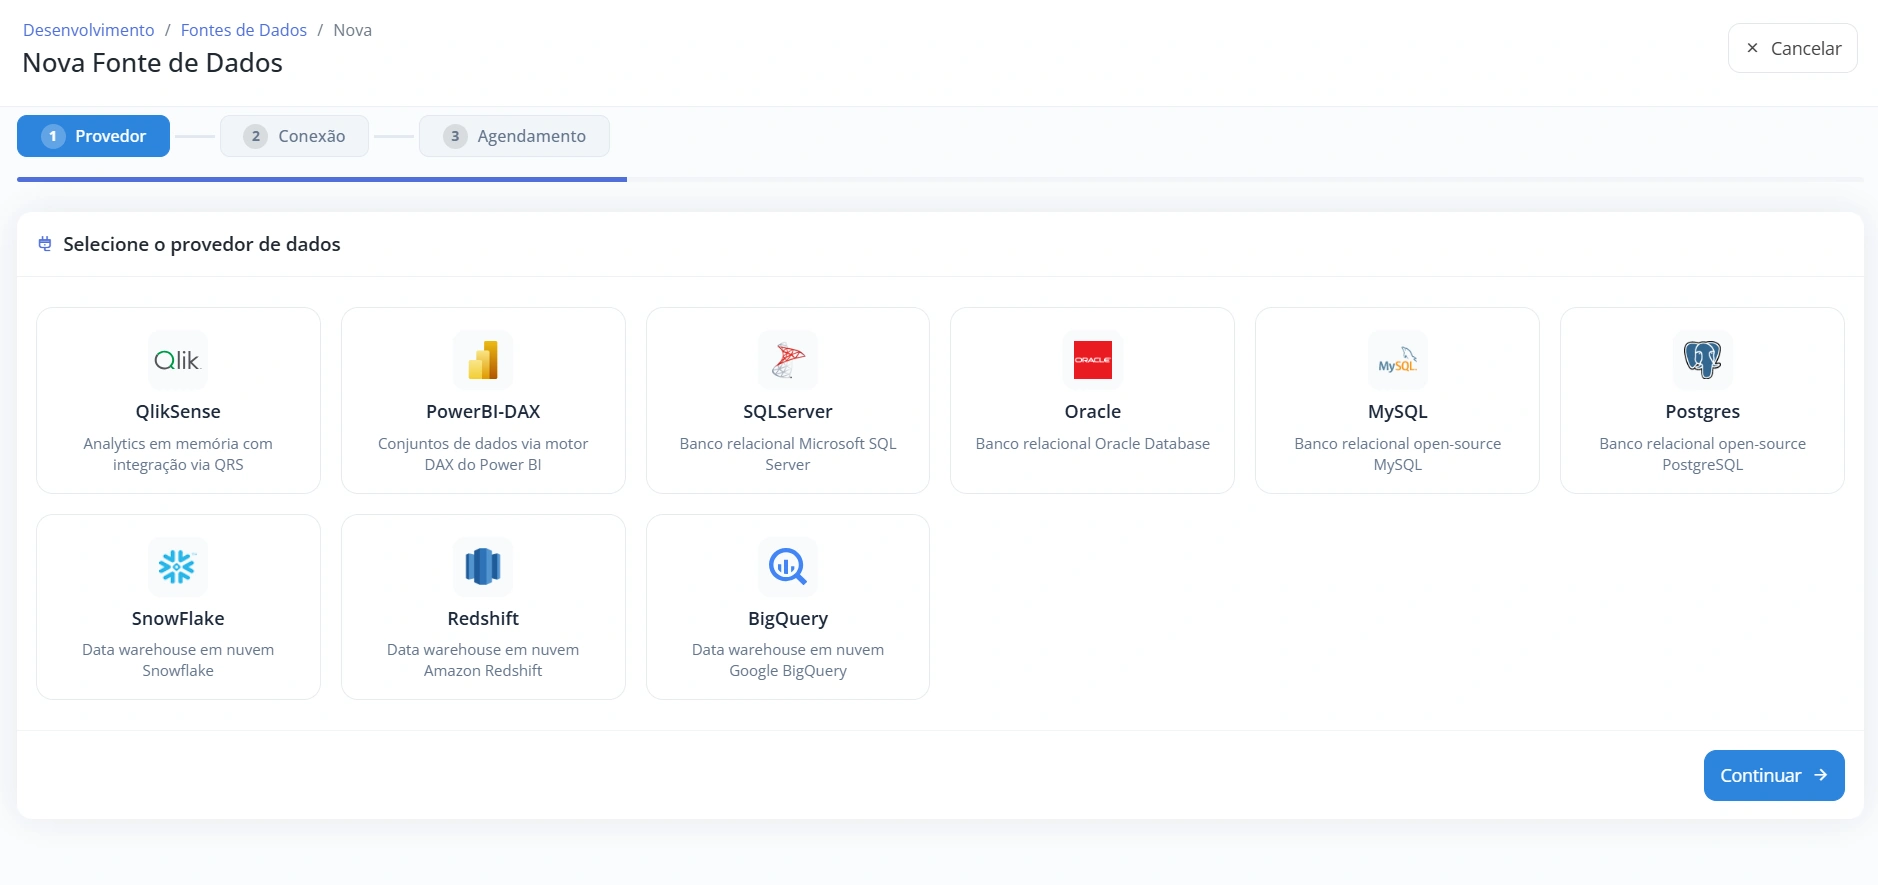Click the step 2 number badge
Viewport: 1878px width, 885px height.
tap(256, 136)
